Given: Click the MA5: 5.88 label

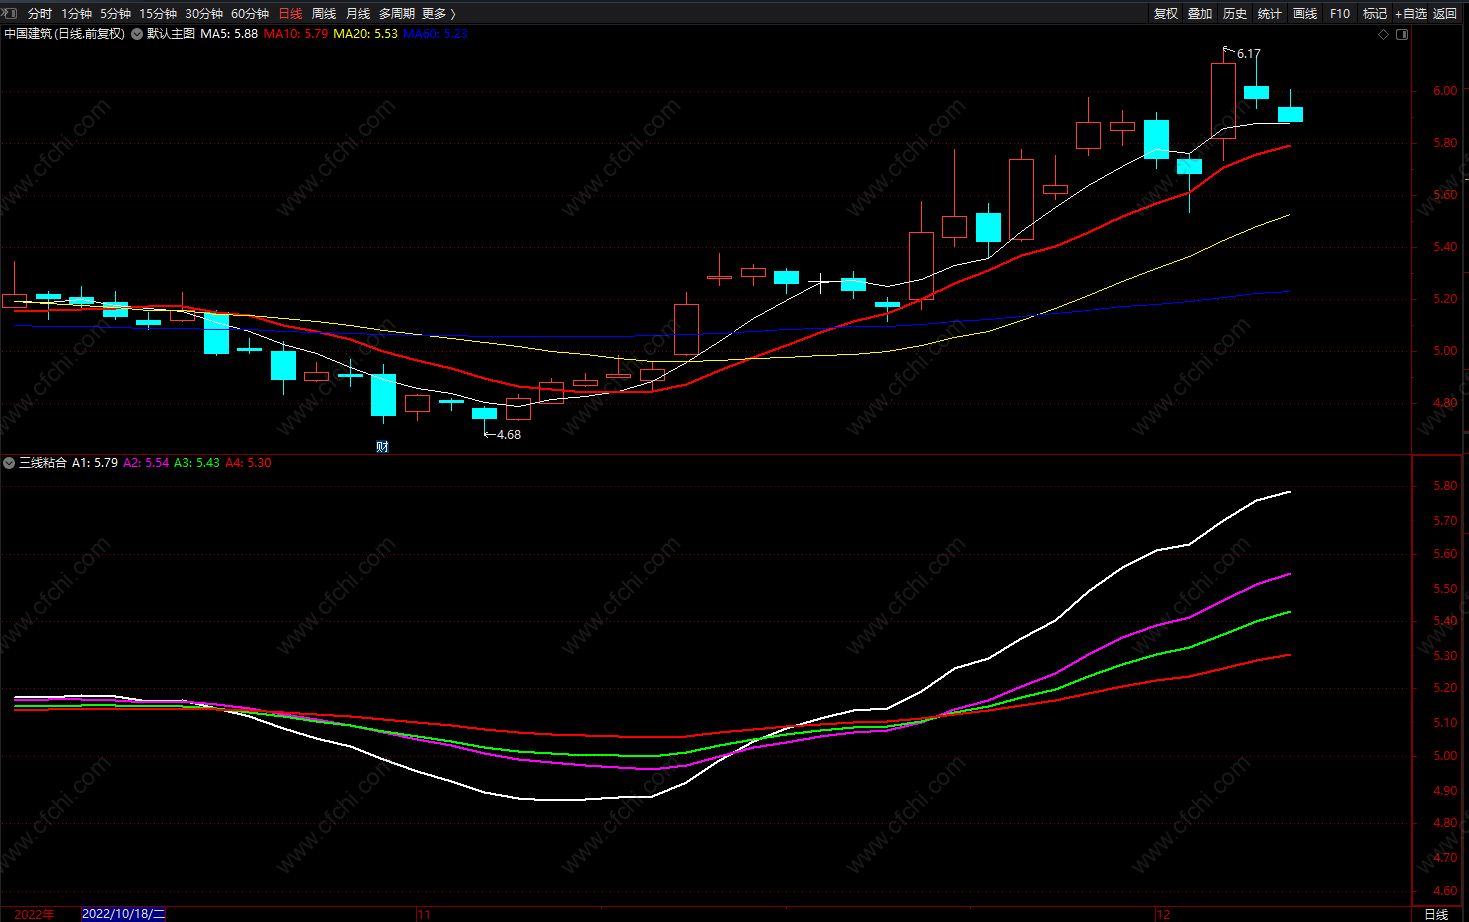Looking at the screenshot, I should 229,34.
